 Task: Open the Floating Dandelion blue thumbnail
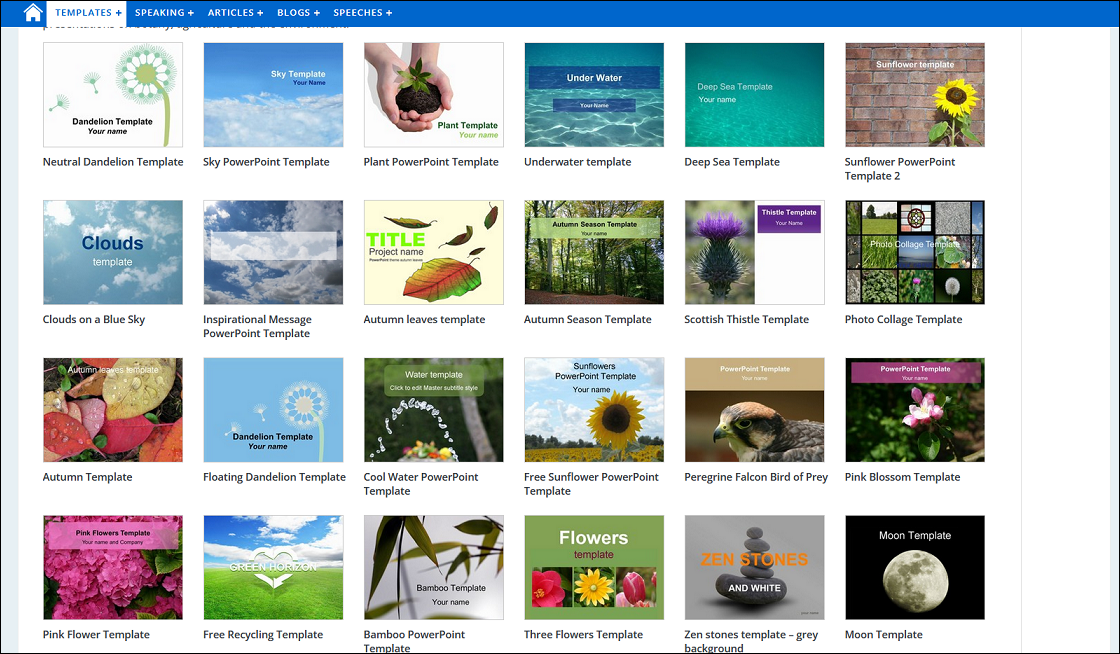point(273,410)
